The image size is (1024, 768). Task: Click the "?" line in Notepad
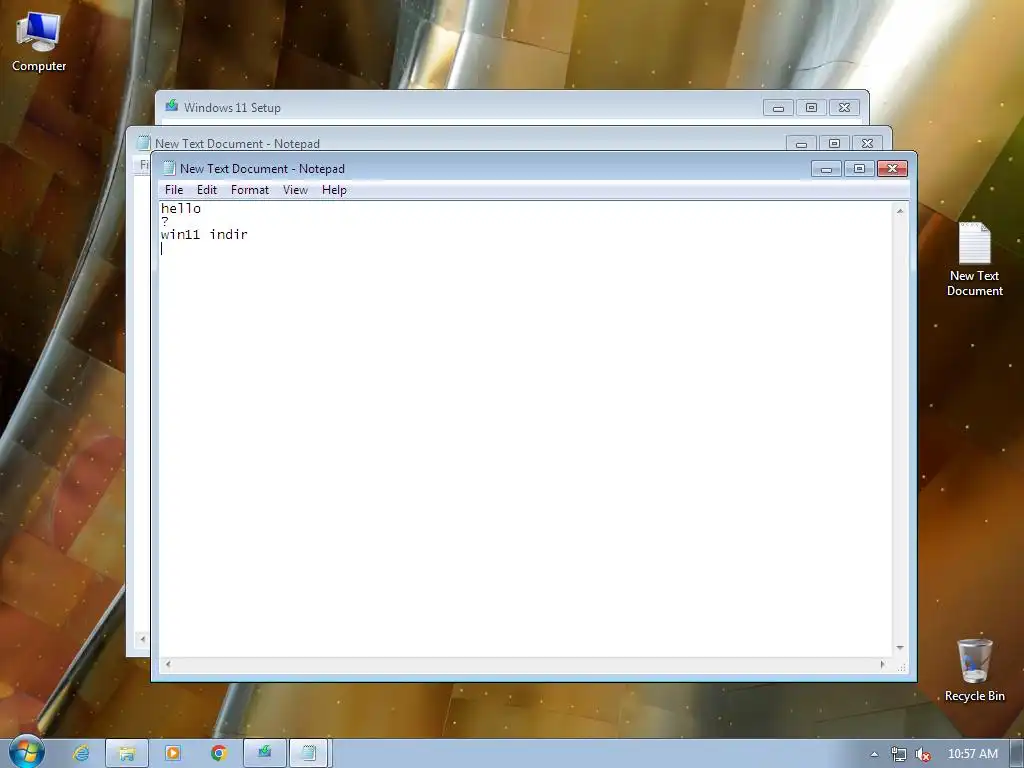pyautogui.click(x=165, y=221)
